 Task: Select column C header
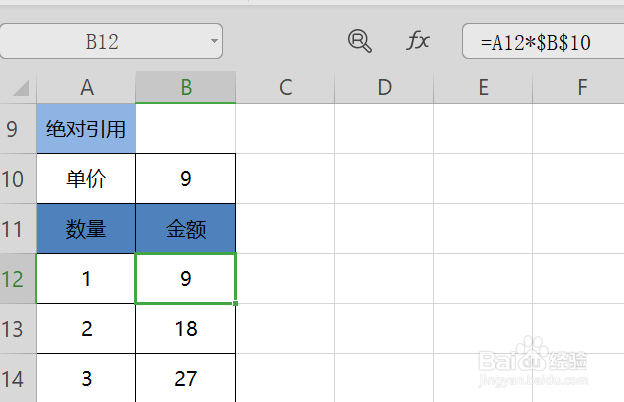[x=285, y=88]
